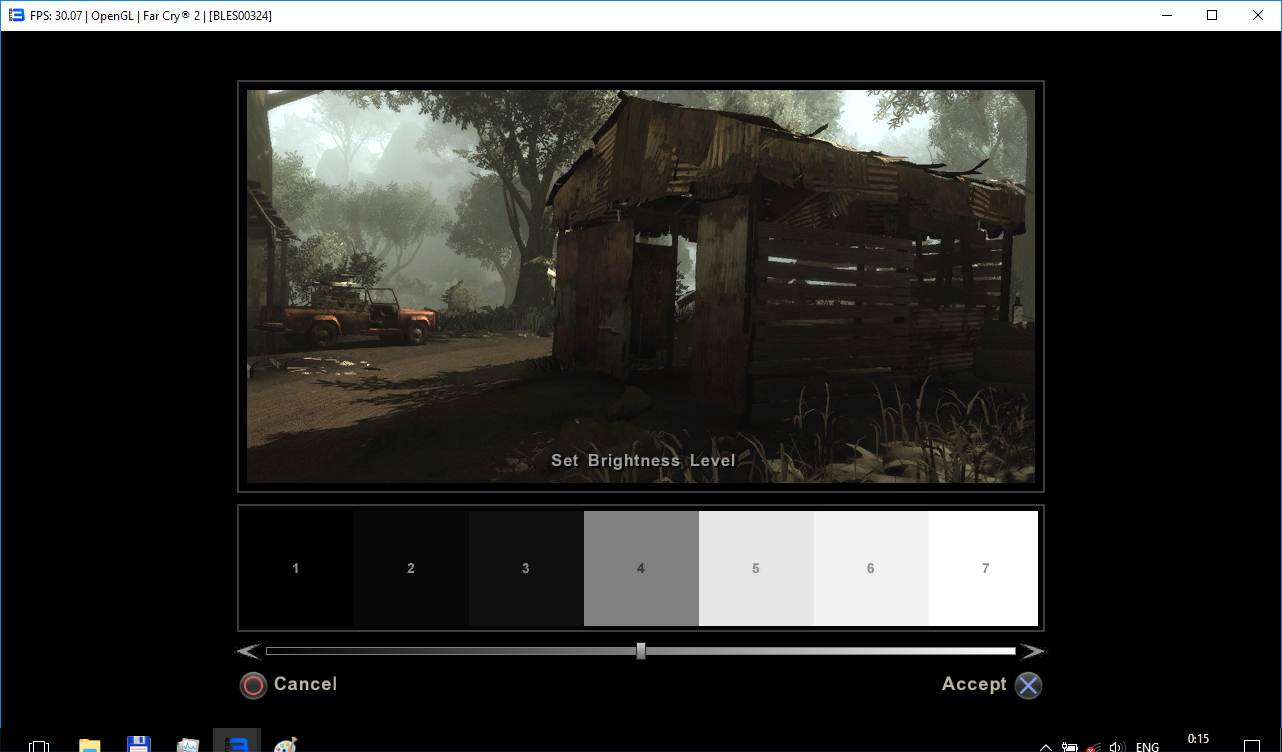Viewport: 1282px width, 752px height.
Task: Switch to RPCS3 in the taskbar
Action: pos(237,744)
